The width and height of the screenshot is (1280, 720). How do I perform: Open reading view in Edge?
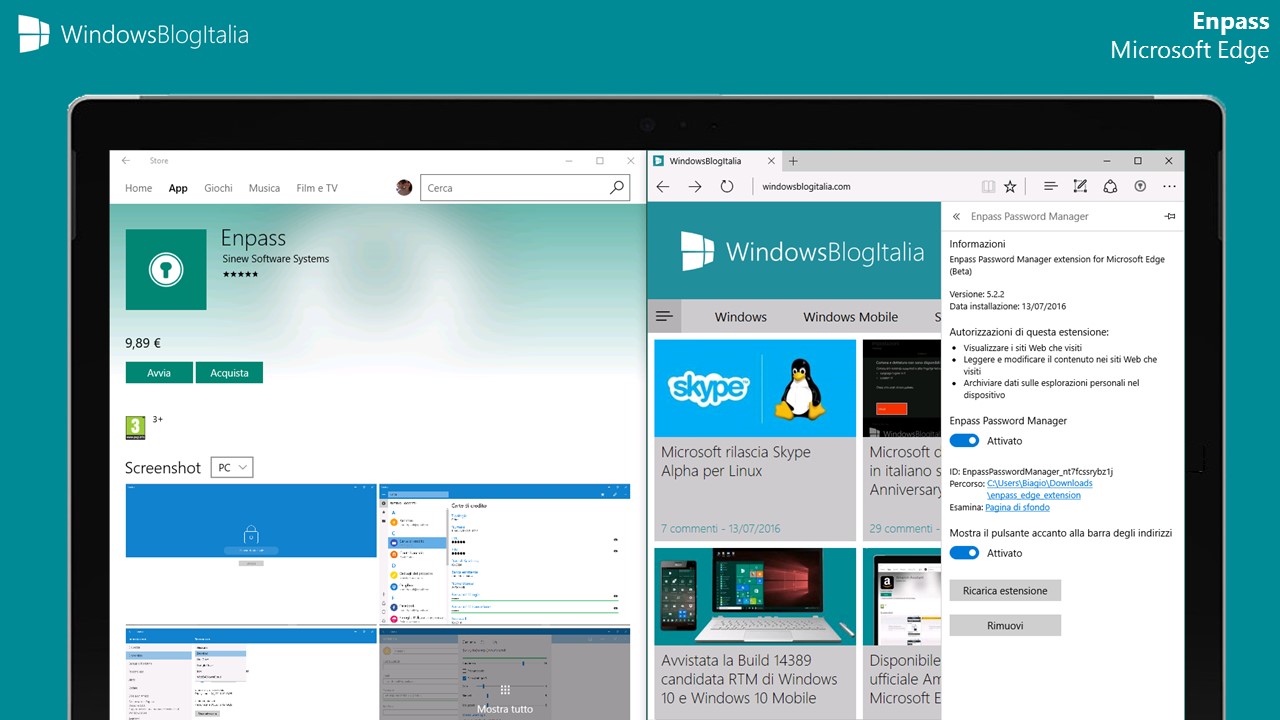tap(988, 186)
